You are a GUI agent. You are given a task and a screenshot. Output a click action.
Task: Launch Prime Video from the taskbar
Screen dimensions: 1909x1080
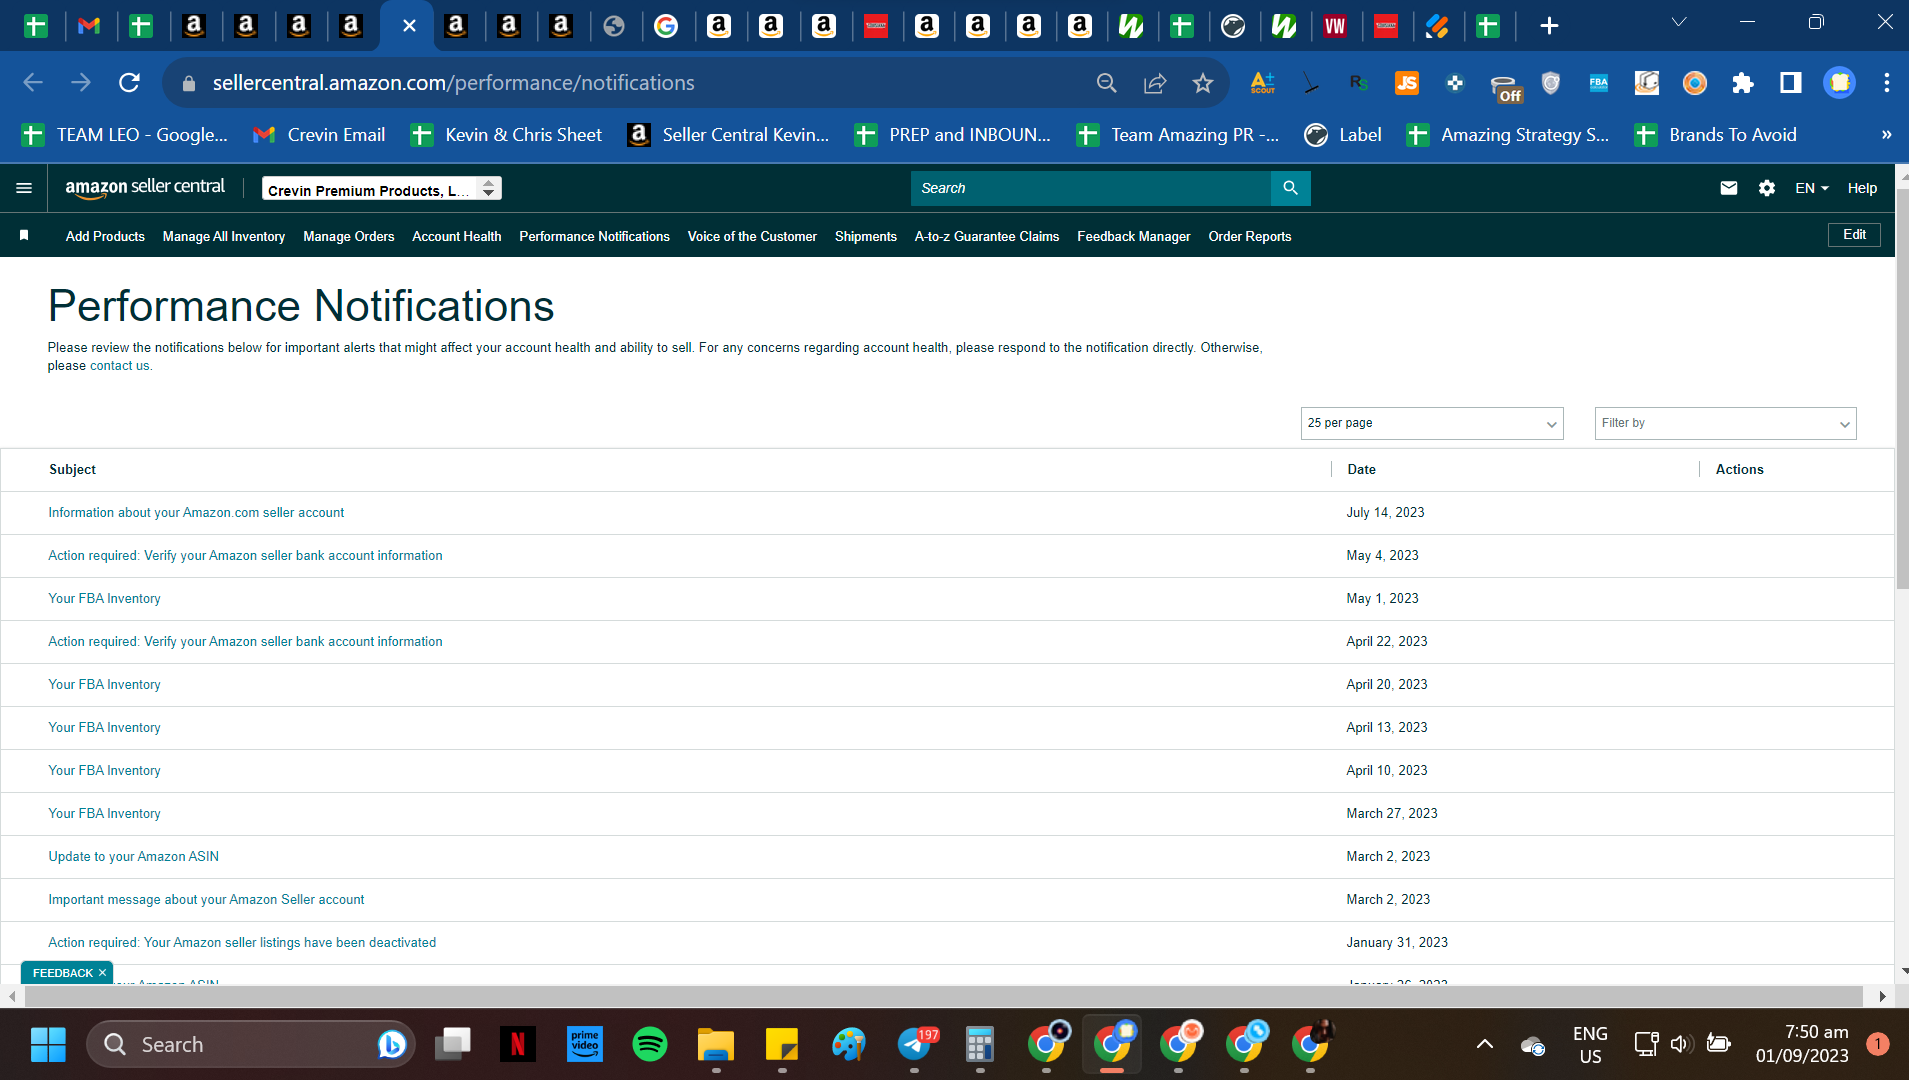(584, 1044)
